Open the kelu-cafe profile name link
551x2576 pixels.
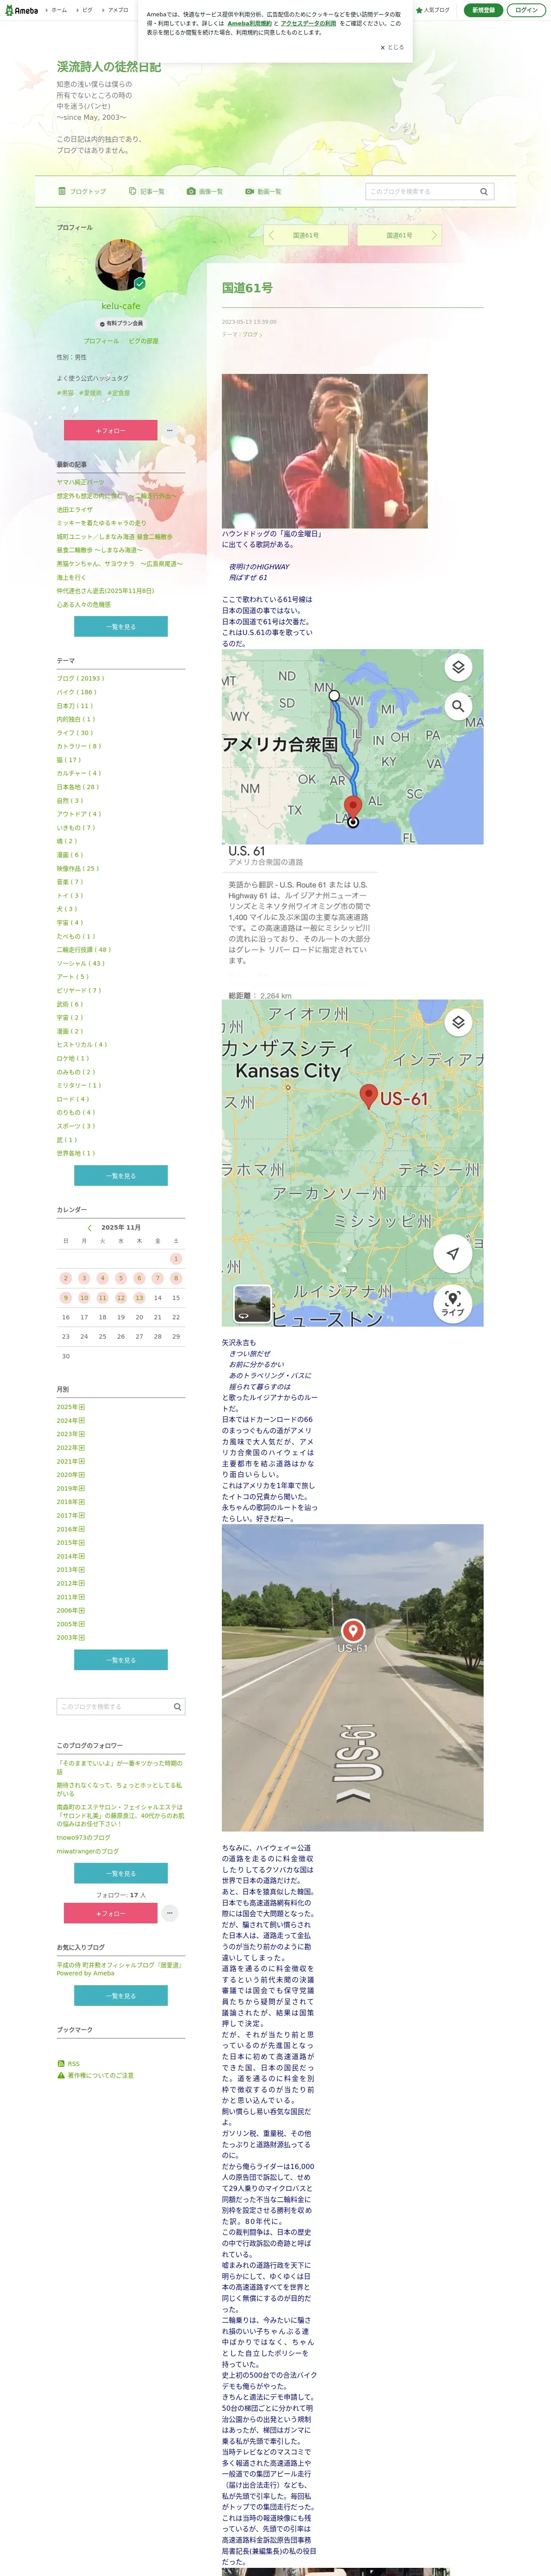[x=121, y=306]
